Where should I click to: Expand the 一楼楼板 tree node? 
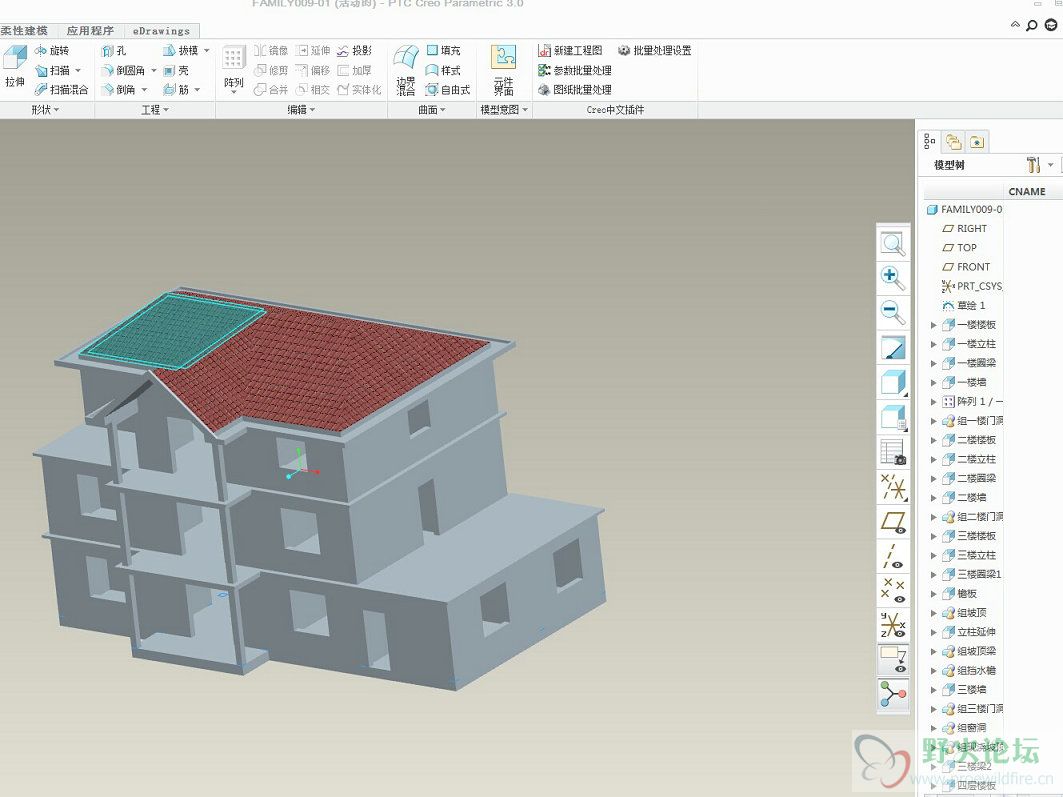point(934,325)
